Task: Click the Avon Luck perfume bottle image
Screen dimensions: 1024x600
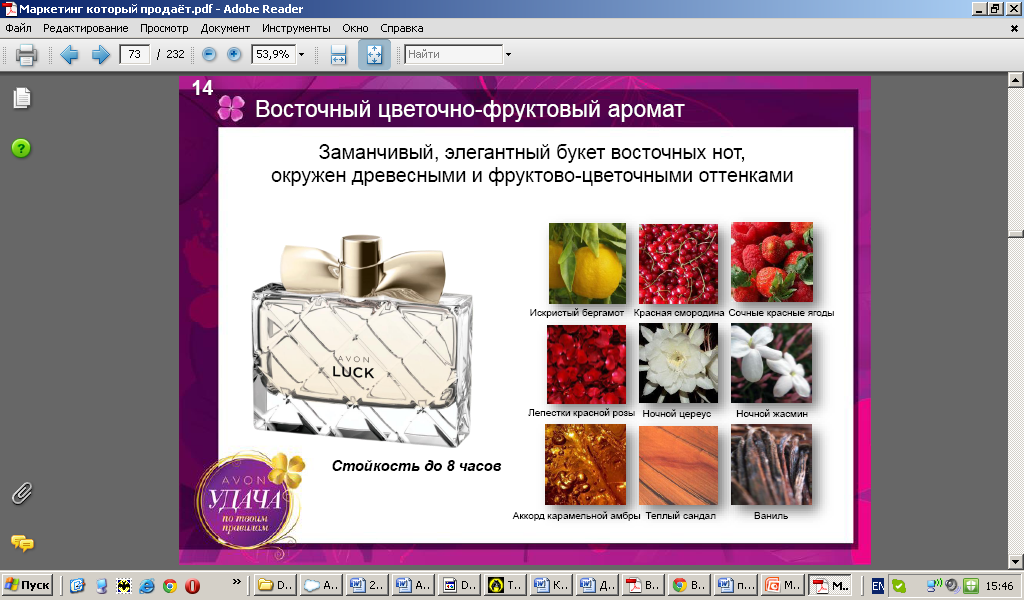Action: point(362,339)
